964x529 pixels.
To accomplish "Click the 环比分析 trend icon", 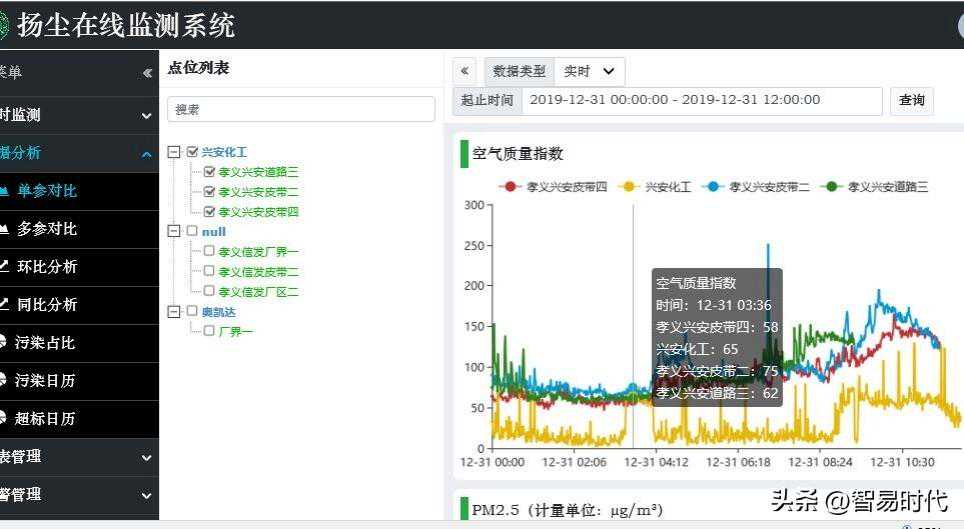I will (x=4, y=266).
